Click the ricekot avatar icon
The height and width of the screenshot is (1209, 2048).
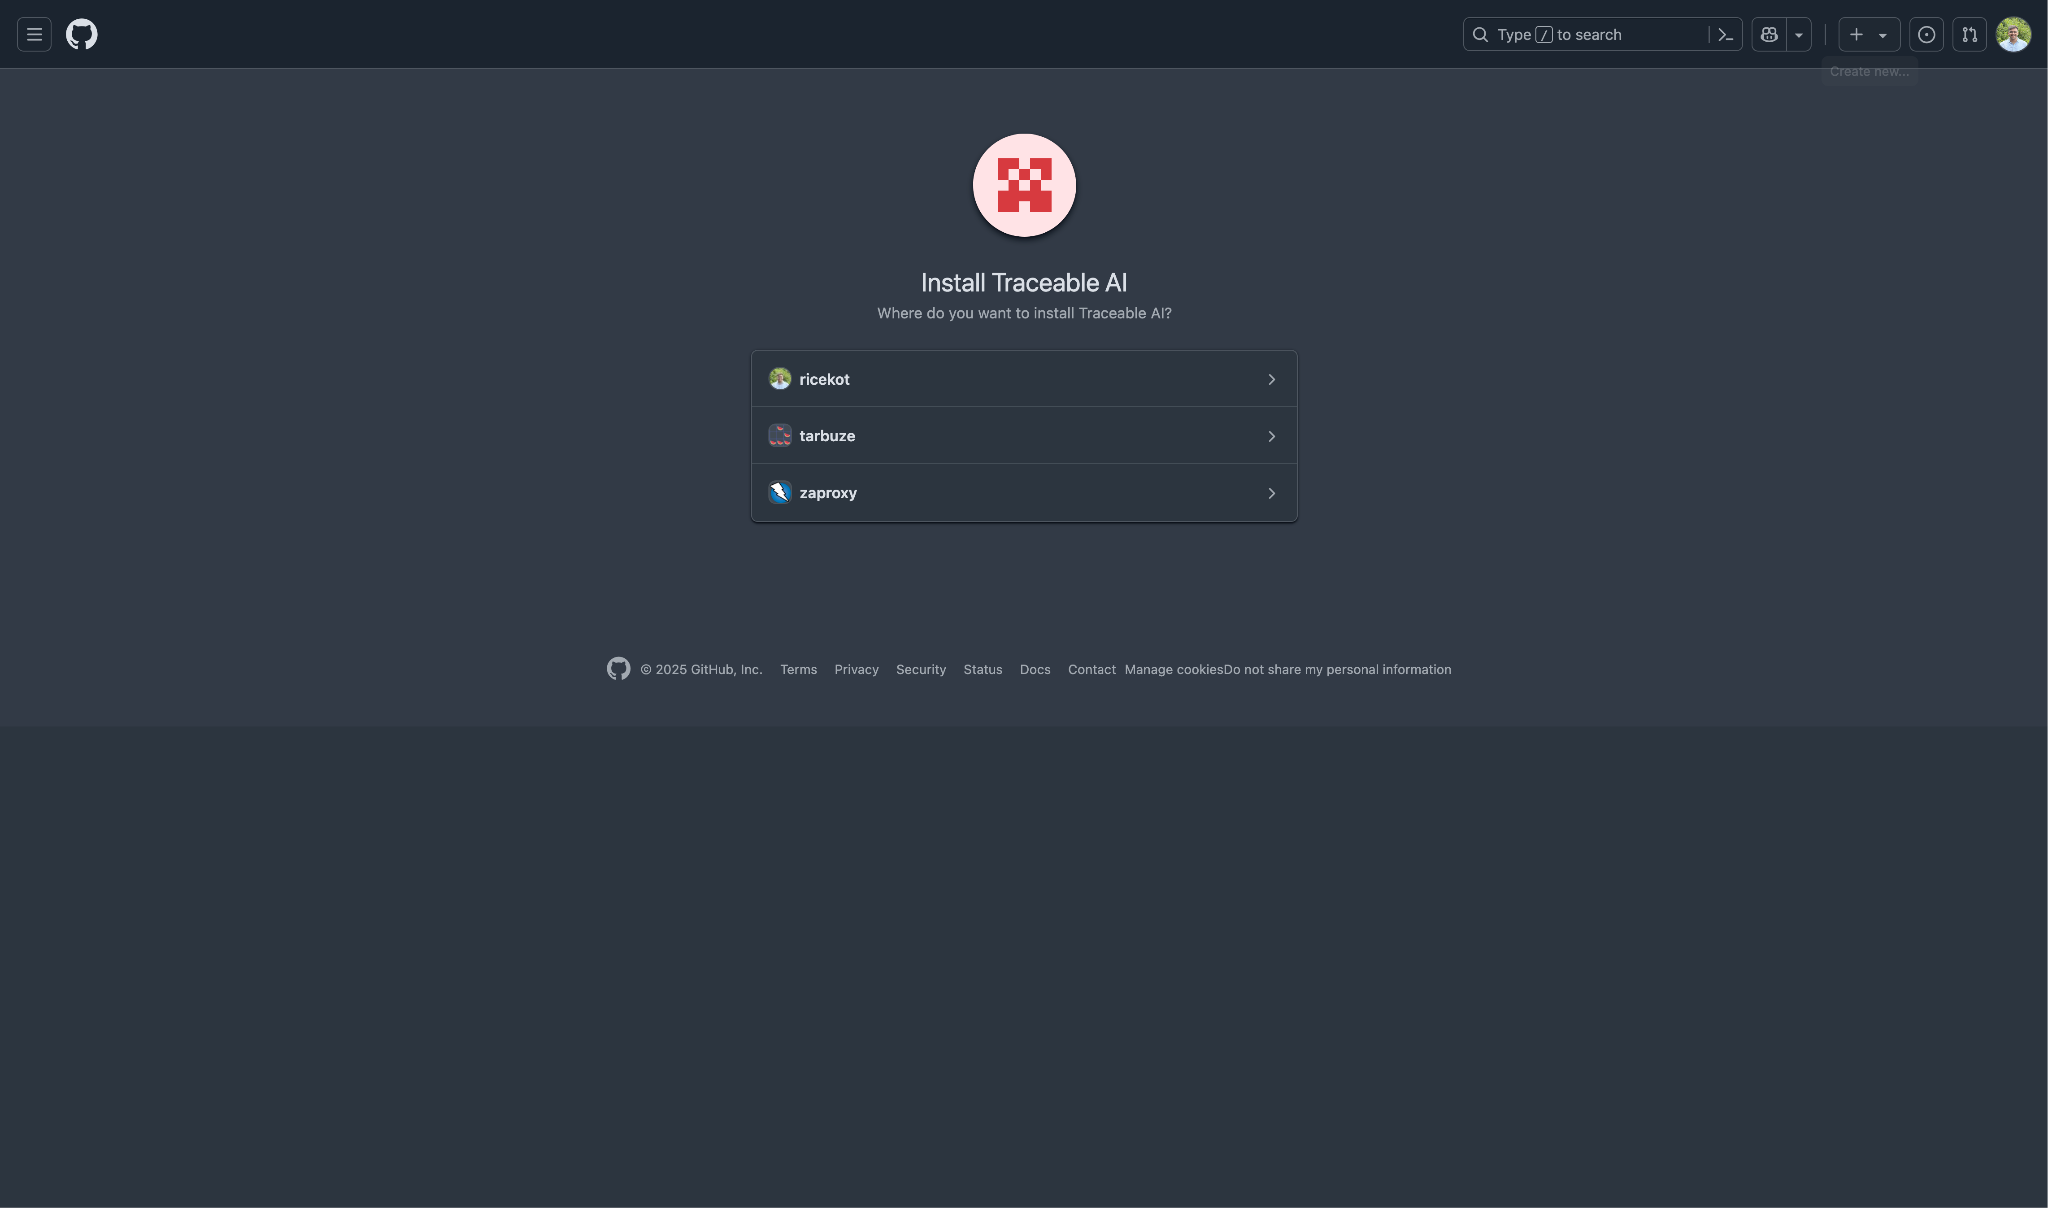780,379
